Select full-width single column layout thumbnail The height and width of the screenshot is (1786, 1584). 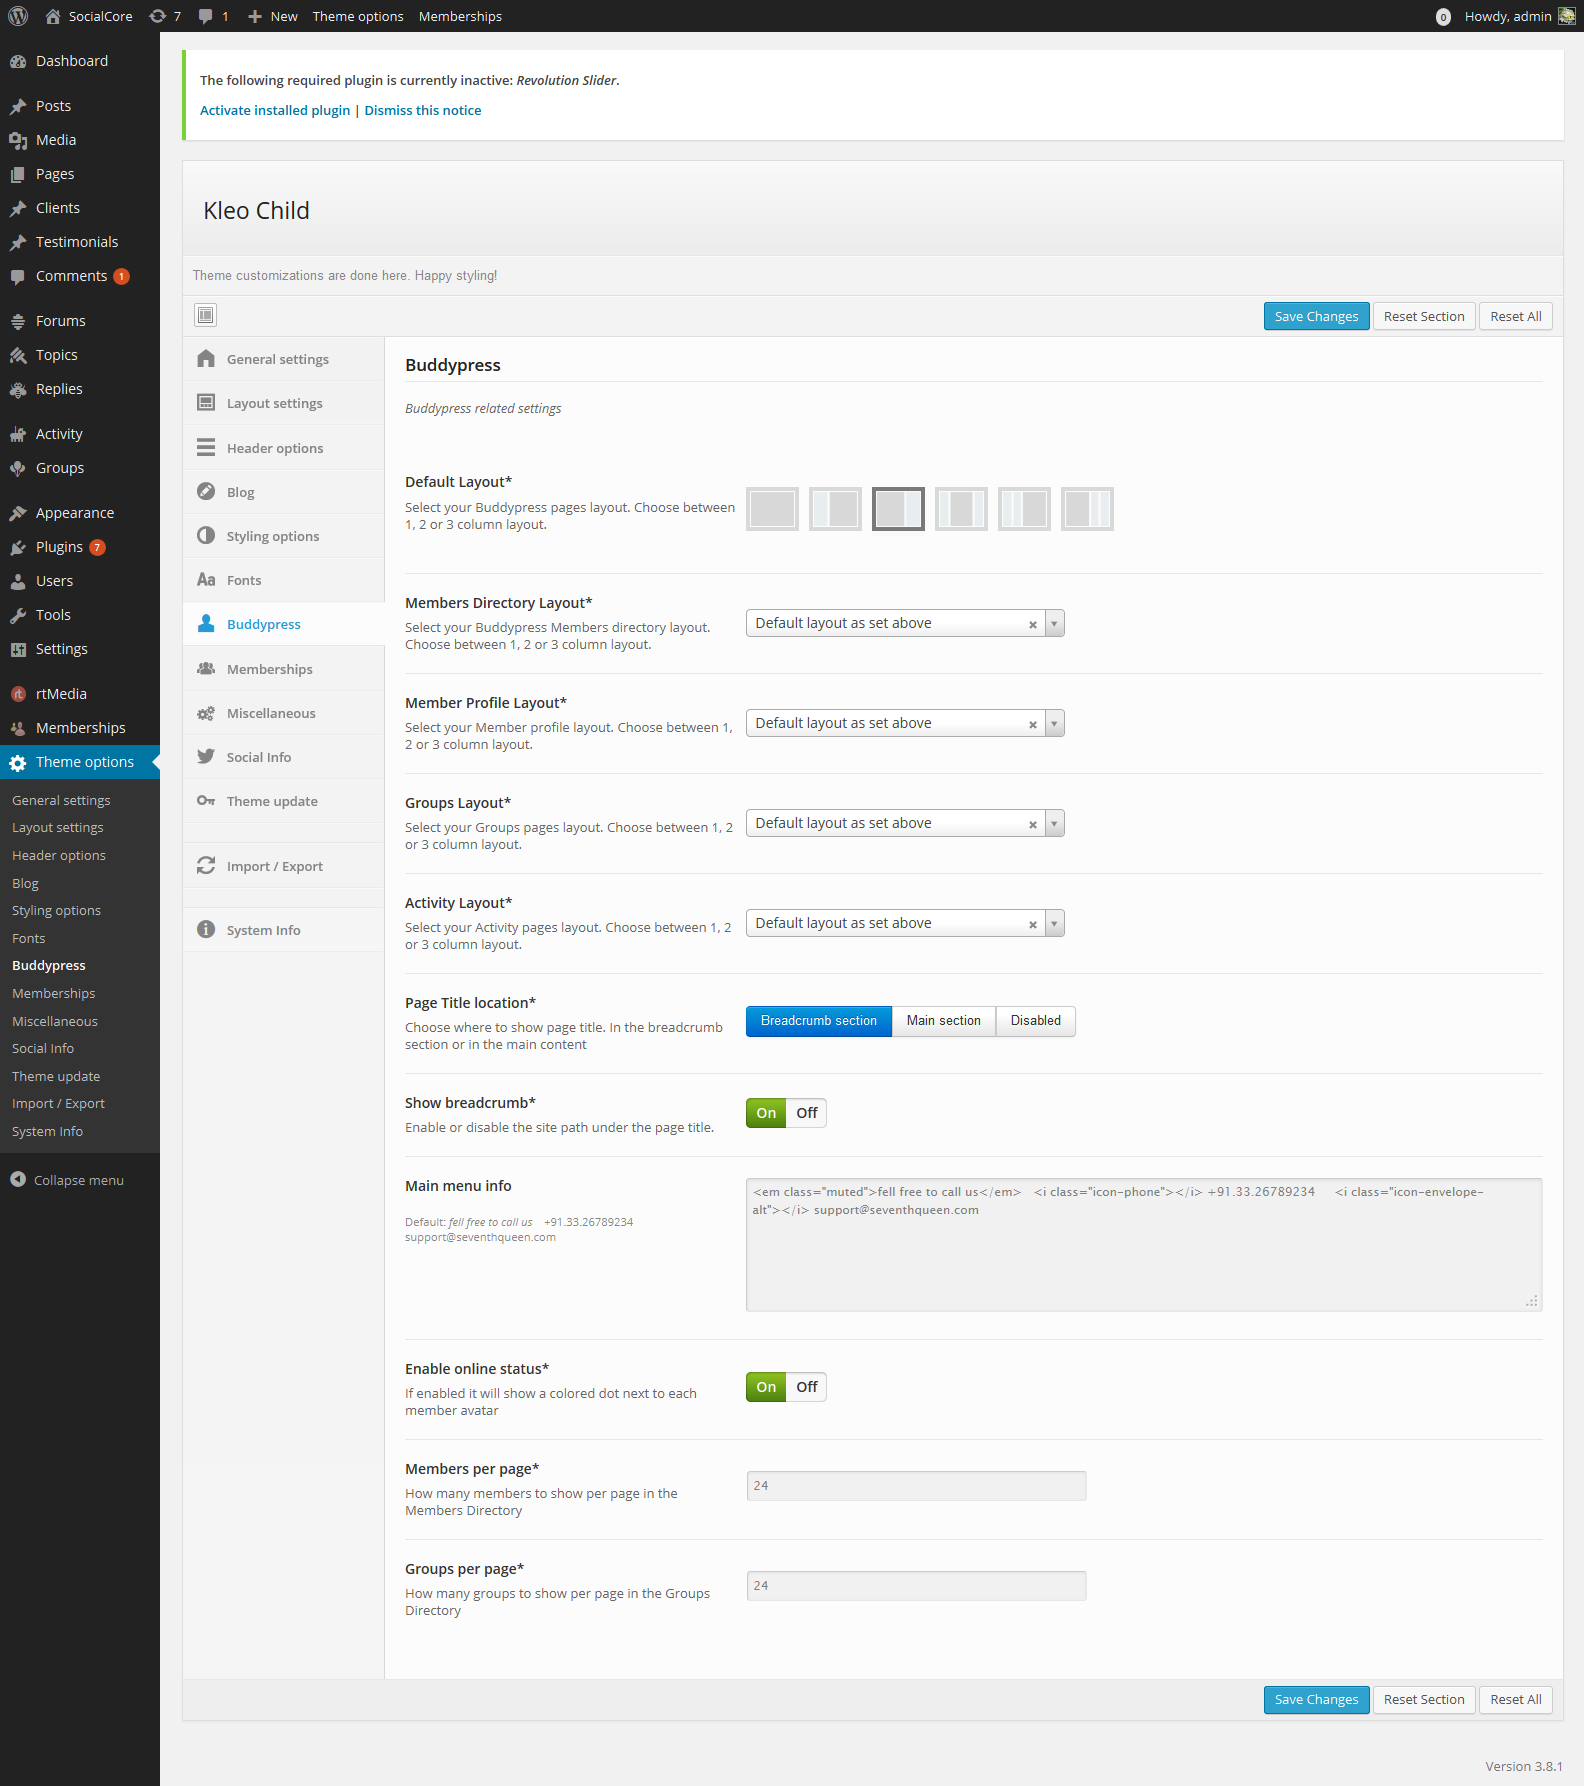772,509
